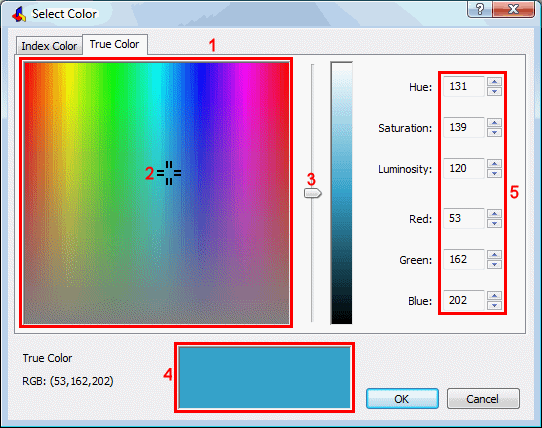Switch to the Index Color tab
542x428 pixels.
(49, 46)
